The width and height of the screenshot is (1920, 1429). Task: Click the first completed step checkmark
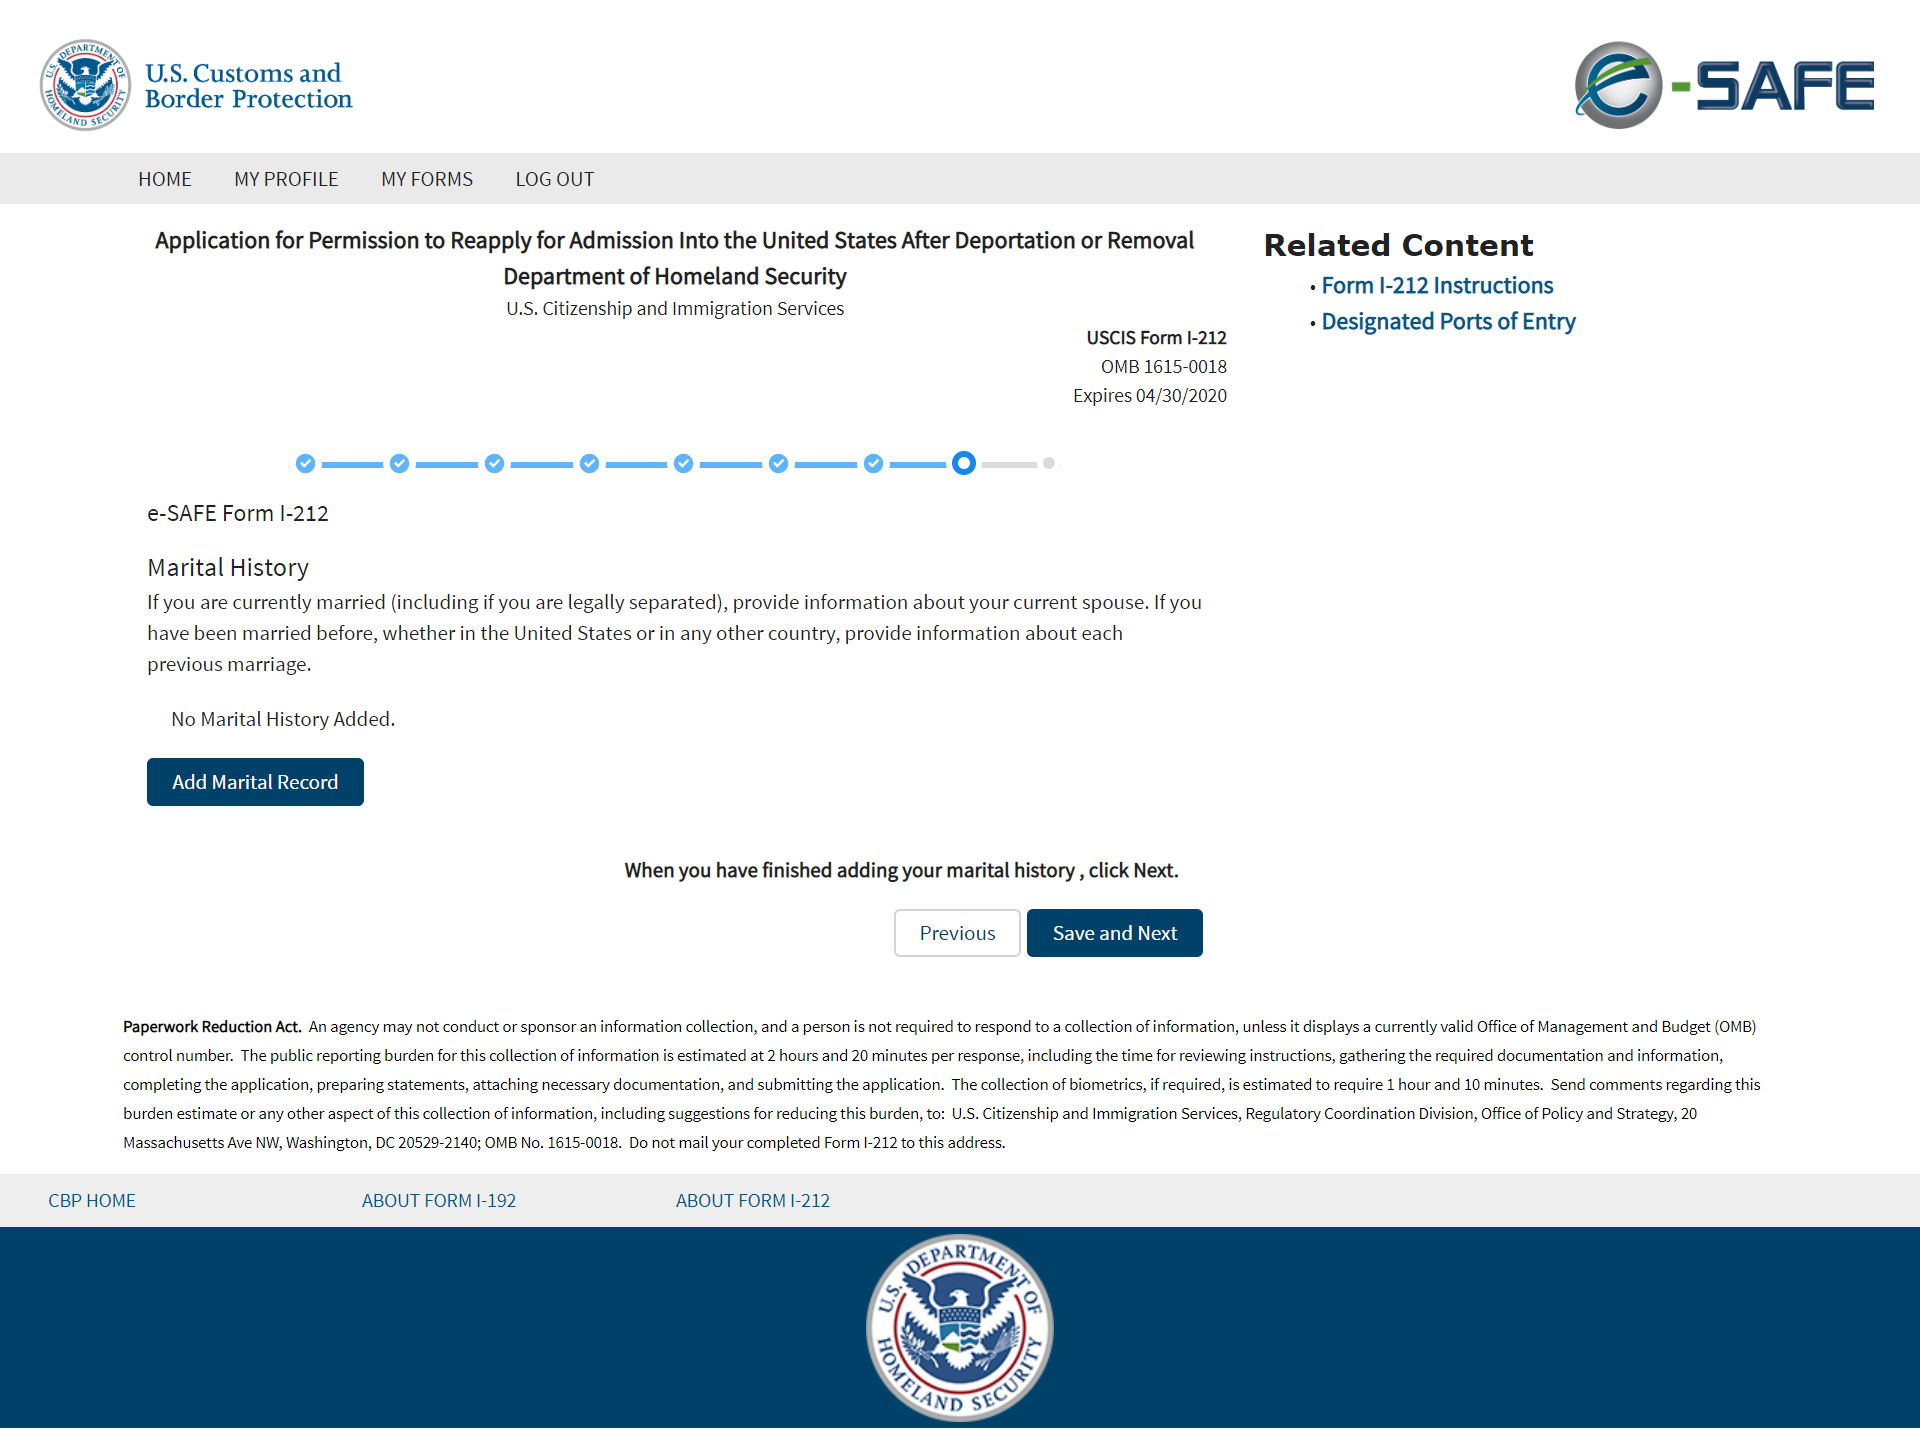tap(306, 463)
